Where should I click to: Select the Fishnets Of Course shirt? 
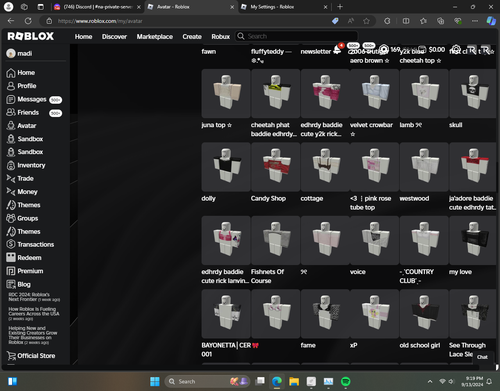pyautogui.click(x=275, y=240)
